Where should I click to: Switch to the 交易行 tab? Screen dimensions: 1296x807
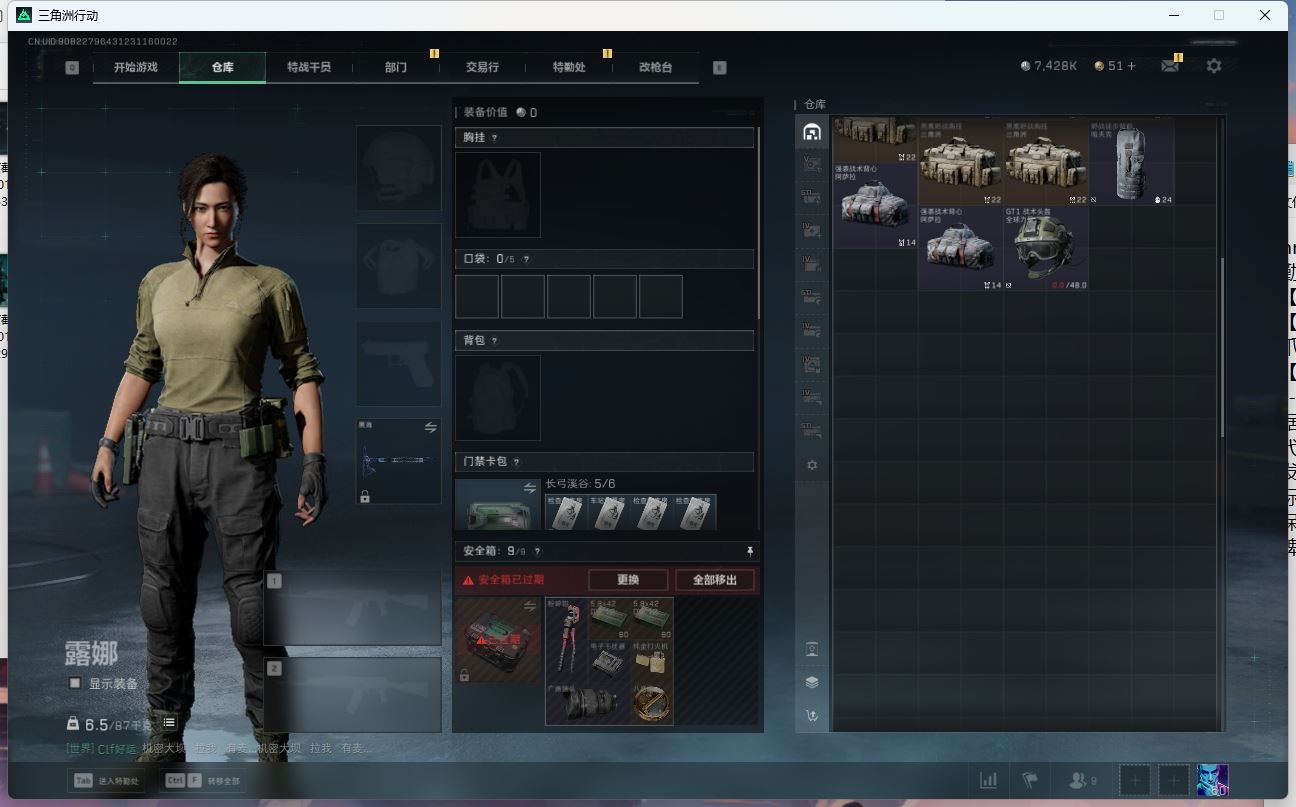point(482,67)
